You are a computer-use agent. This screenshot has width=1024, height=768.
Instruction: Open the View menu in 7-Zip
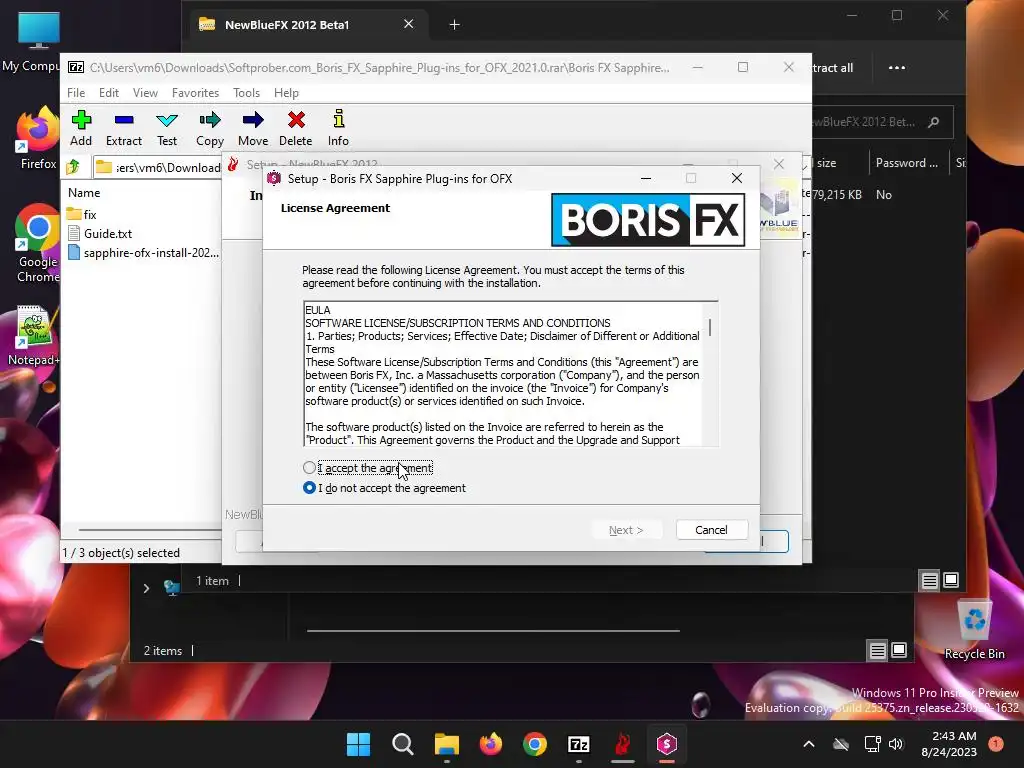[145, 93]
